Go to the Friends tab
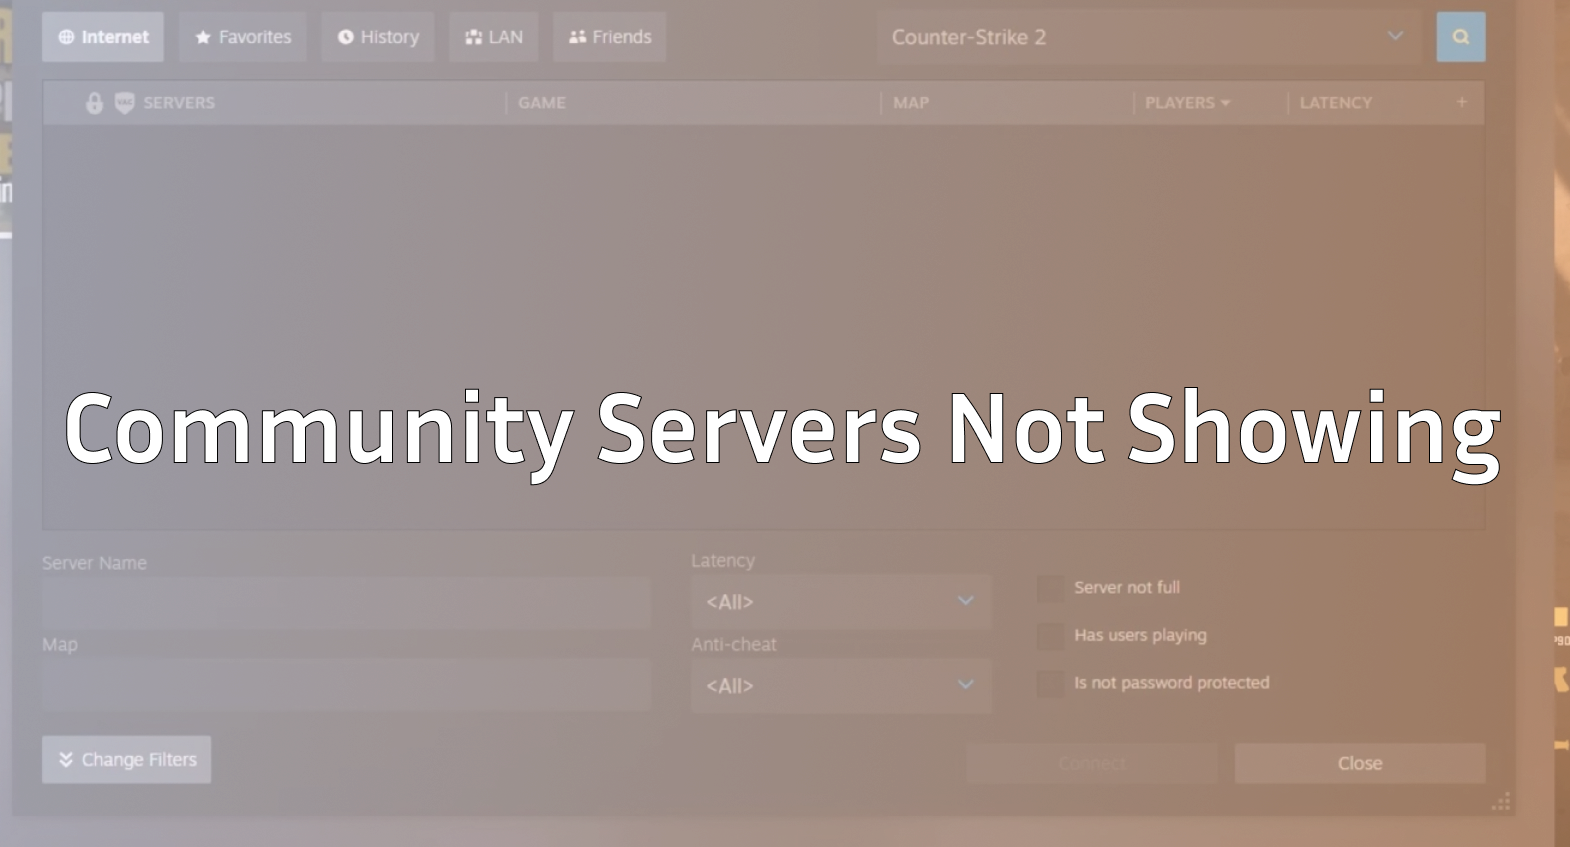 (610, 37)
